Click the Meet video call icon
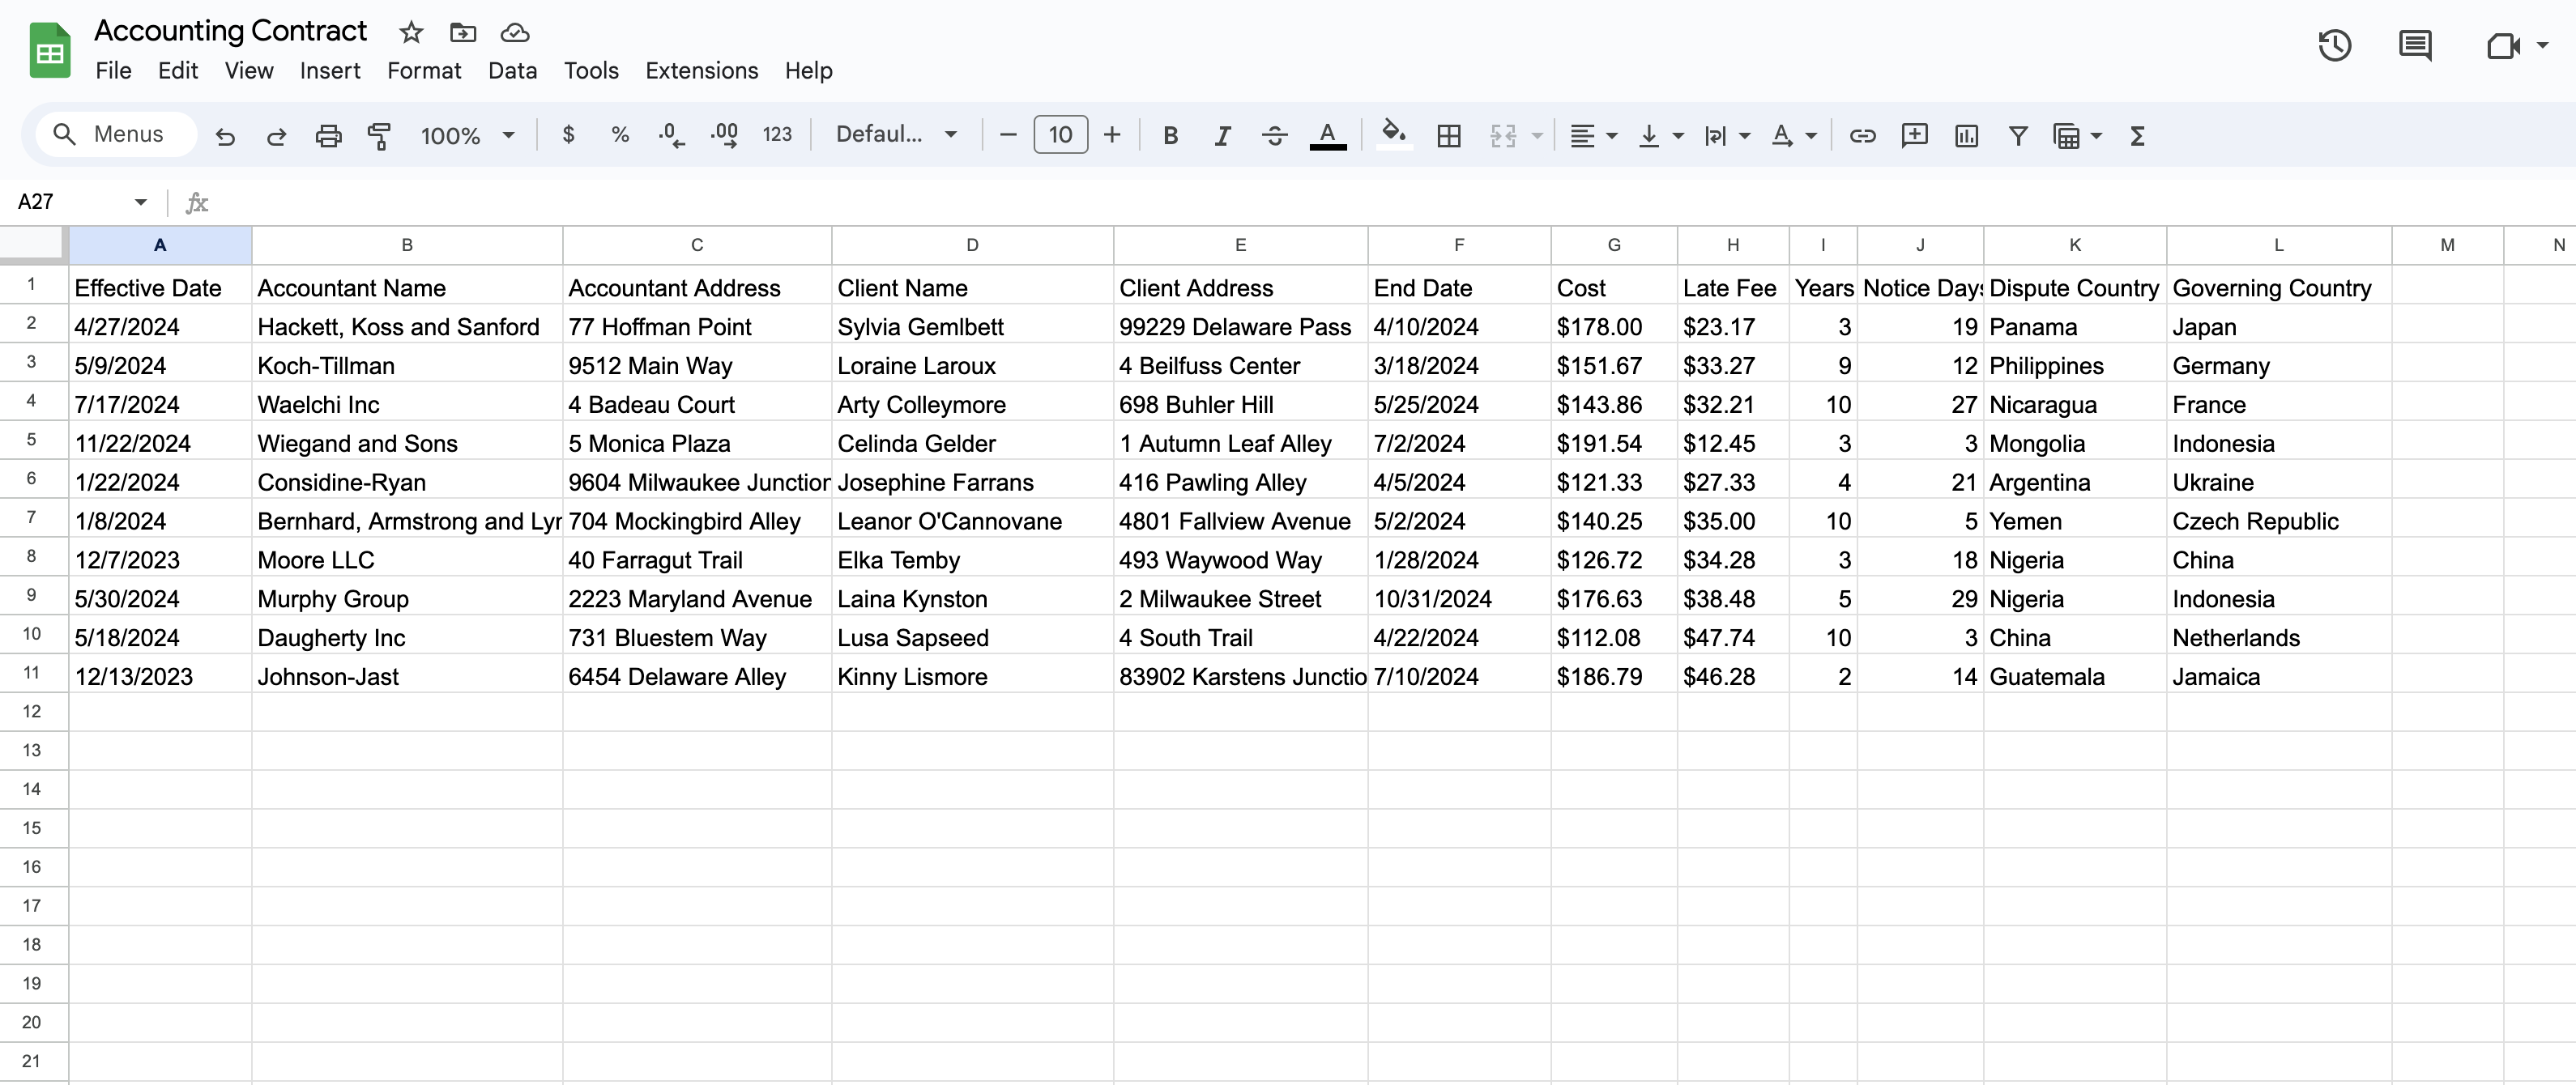The image size is (2576, 1085). pyautogui.click(x=2503, y=45)
